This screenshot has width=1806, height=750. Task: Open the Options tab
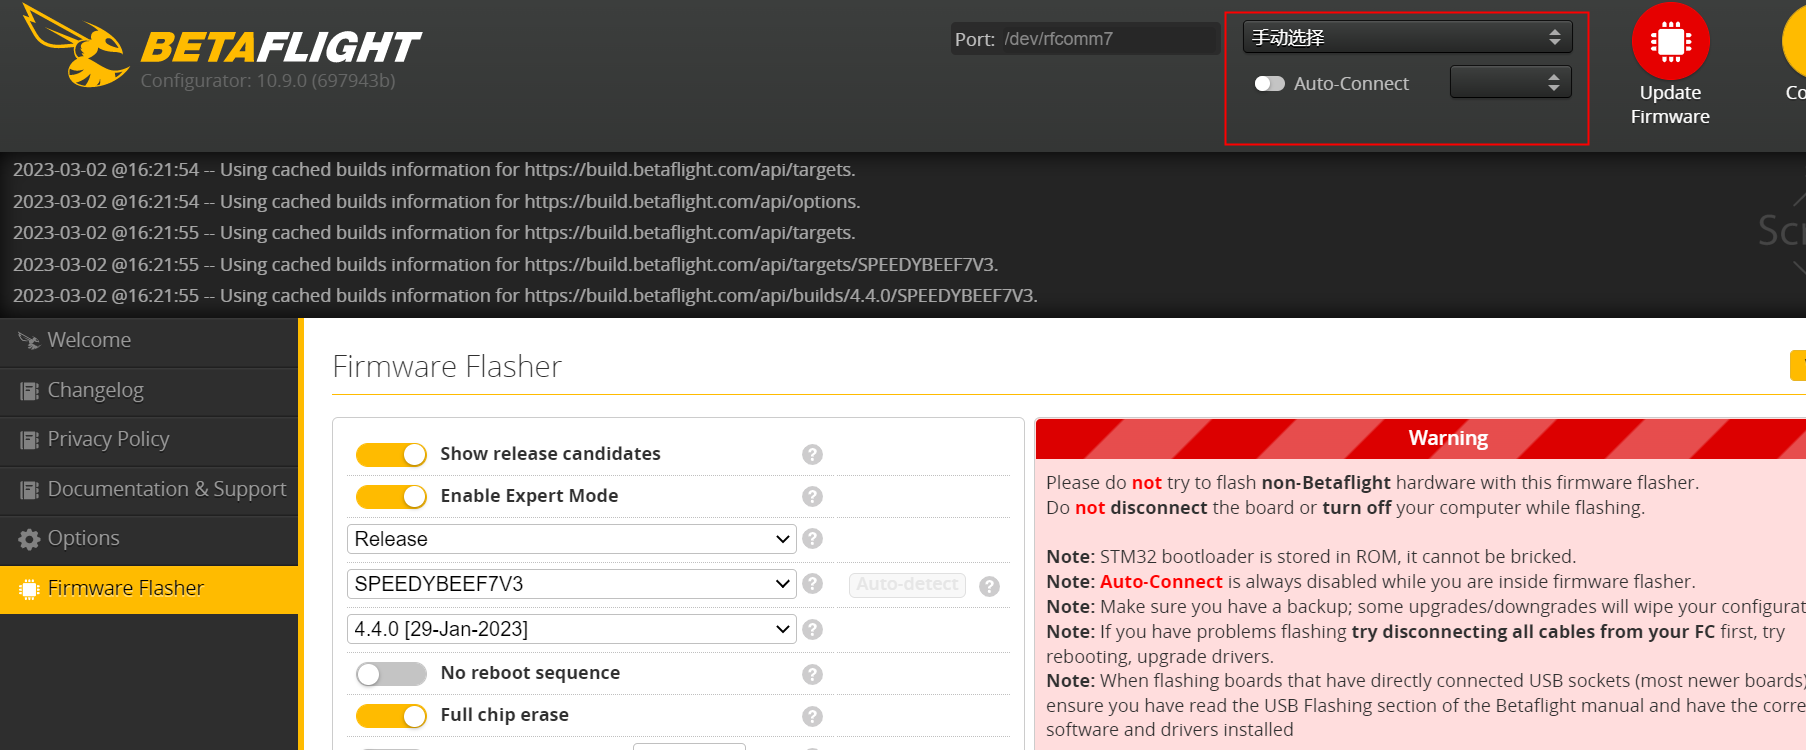(x=149, y=539)
